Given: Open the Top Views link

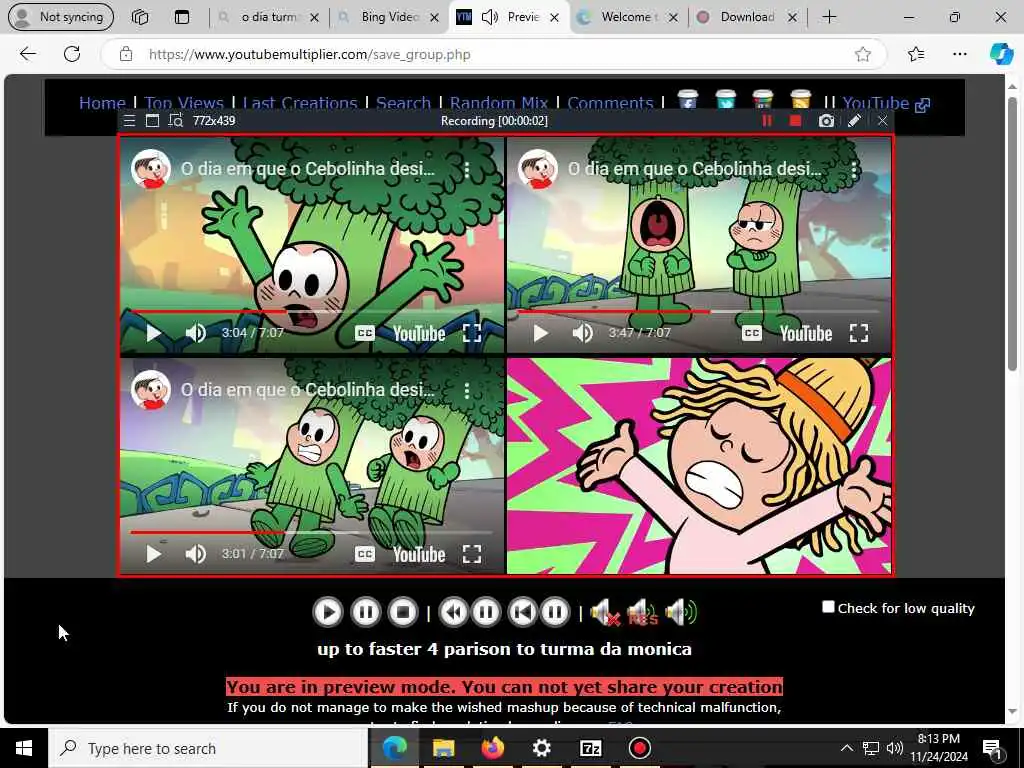Looking at the screenshot, I should (184, 103).
